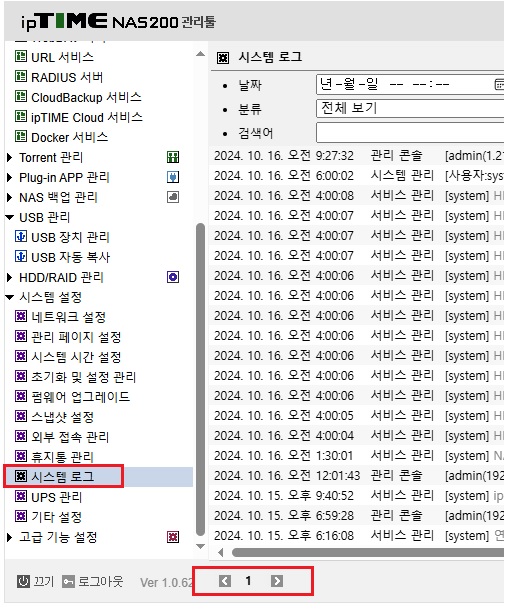Open URL 서비스 menu item
The width and height of the screenshot is (514, 614).
tap(62, 58)
